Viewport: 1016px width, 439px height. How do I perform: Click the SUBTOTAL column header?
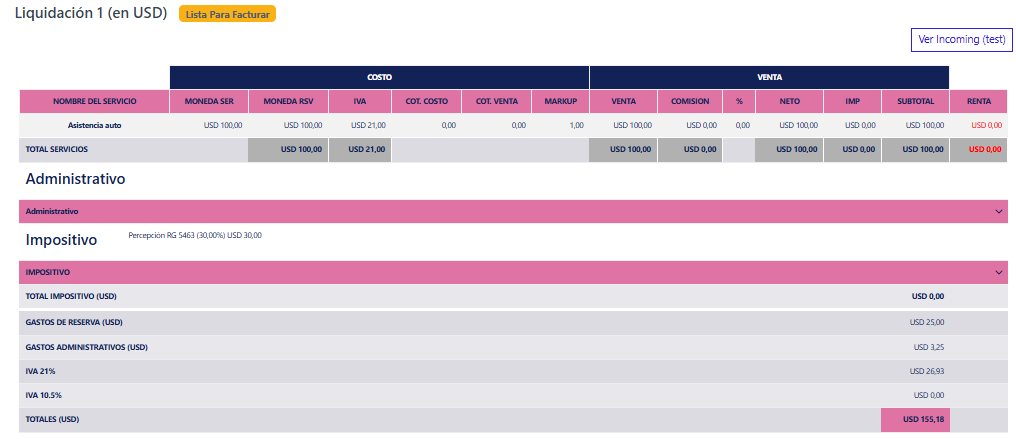tap(916, 102)
